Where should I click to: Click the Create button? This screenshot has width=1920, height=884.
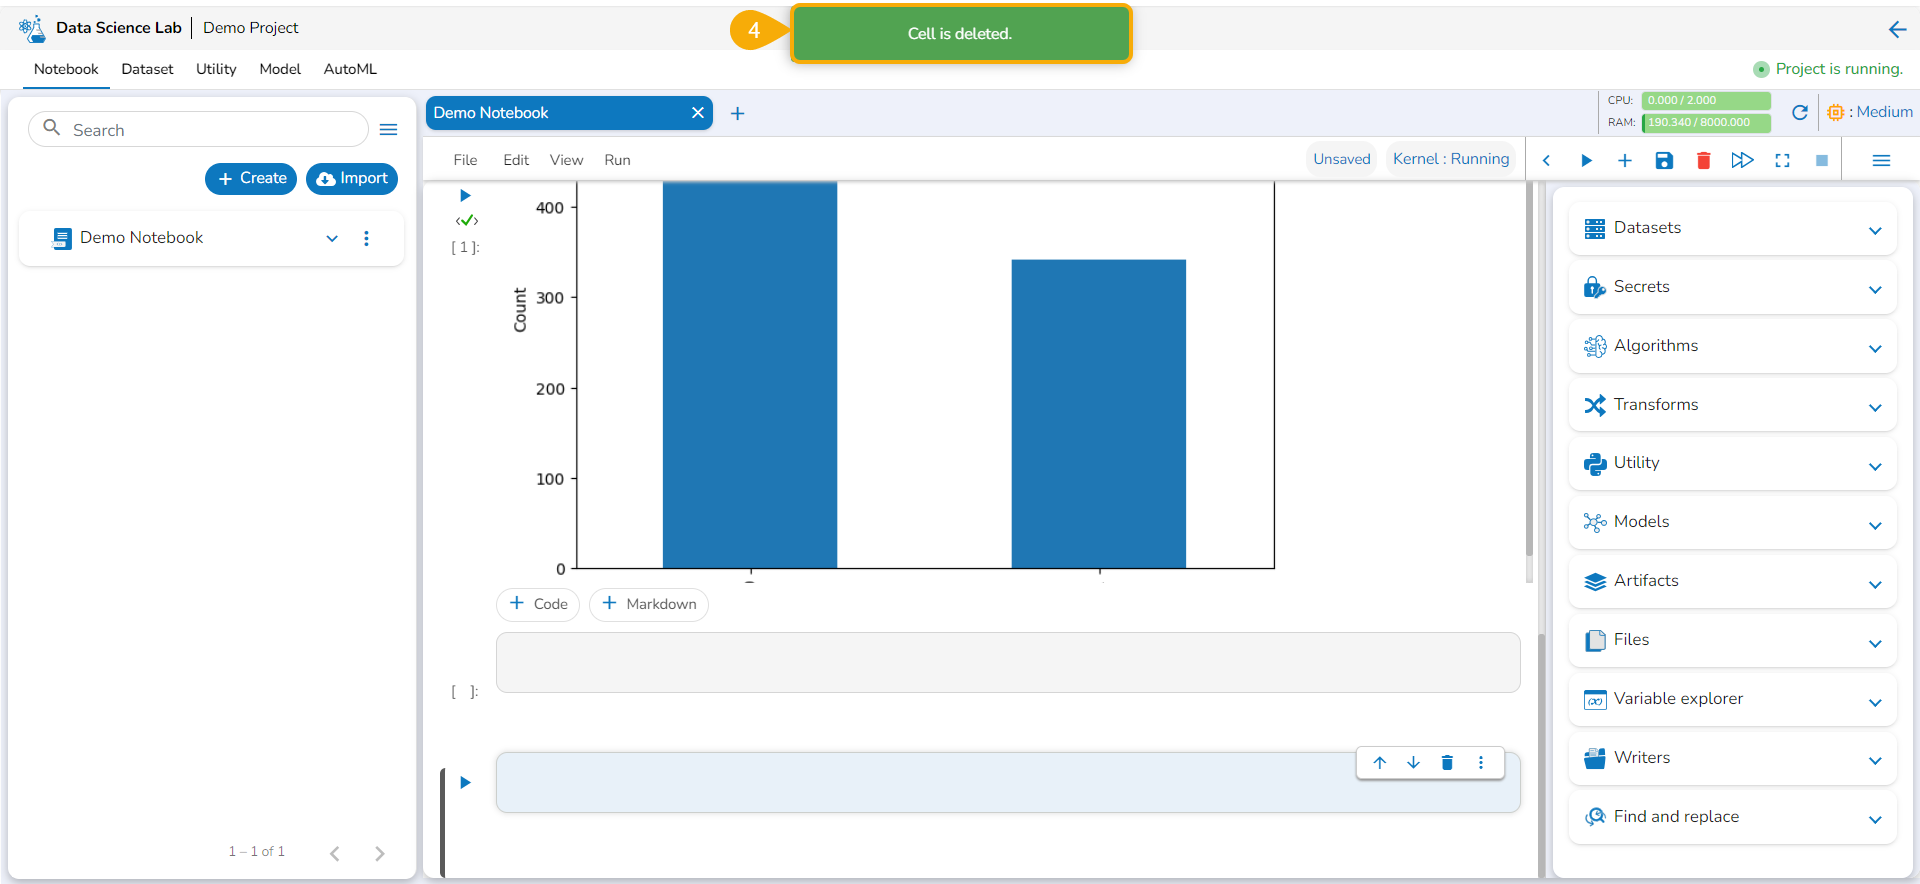click(251, 179)
